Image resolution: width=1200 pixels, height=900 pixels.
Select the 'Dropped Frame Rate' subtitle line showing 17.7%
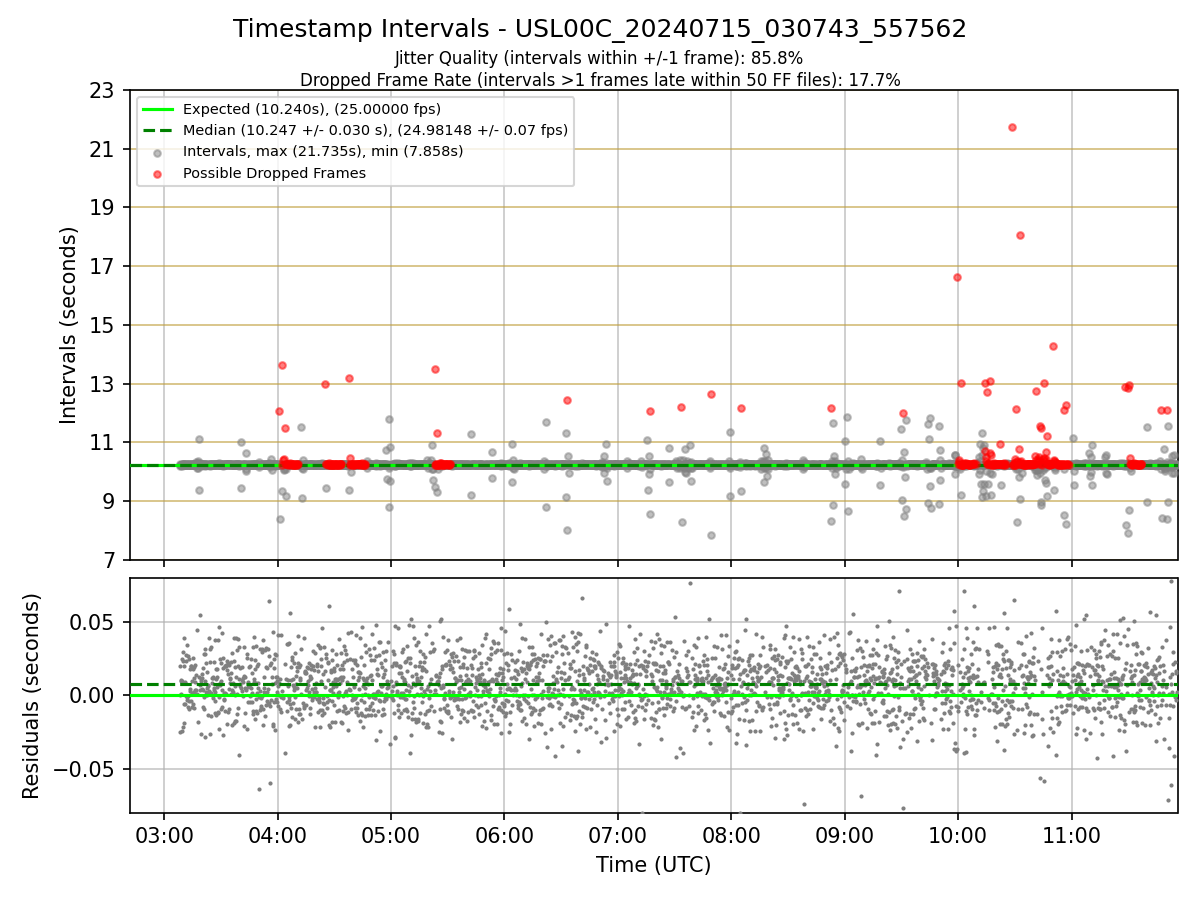click(x=600, y=80)
